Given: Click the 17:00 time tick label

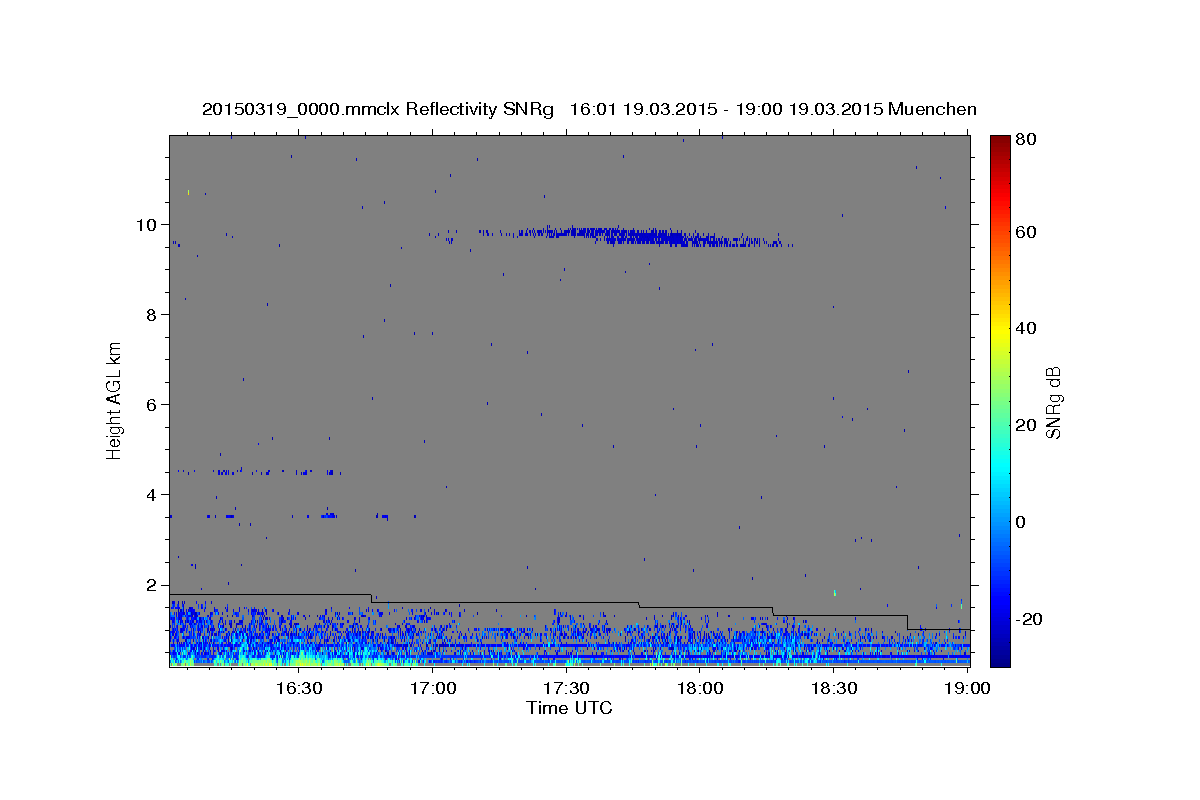Looking at the screenshot, I should (433, 688).
